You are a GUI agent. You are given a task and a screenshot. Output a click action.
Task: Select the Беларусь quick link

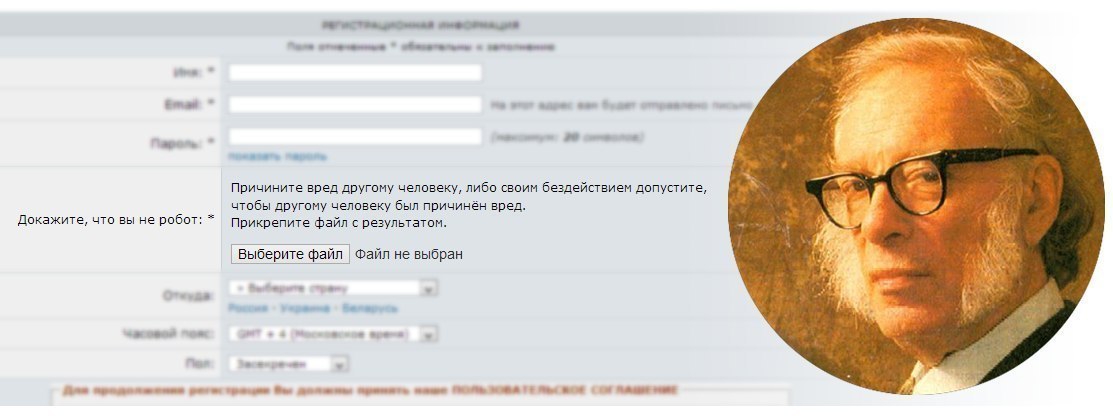point(370,309)
